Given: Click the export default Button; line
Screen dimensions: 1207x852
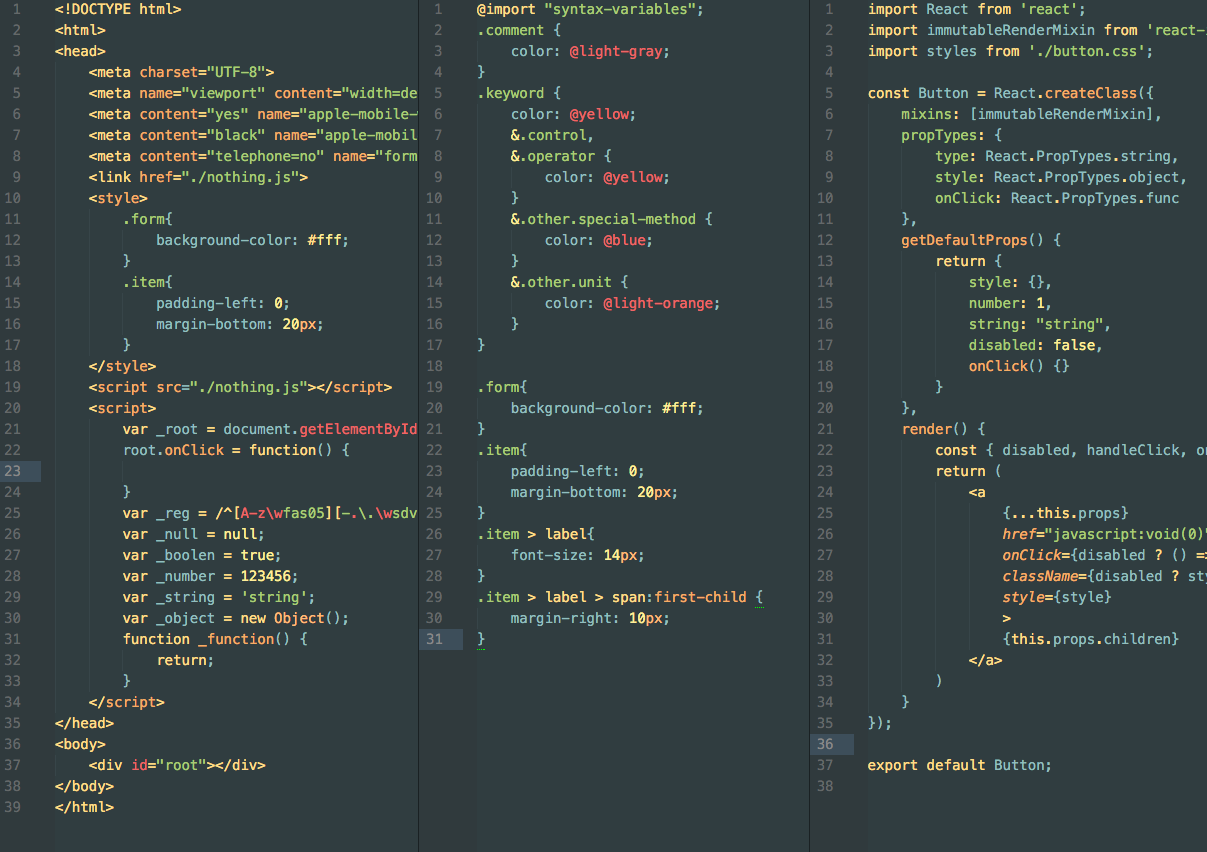Looking at the screenshot, I should click(960, 765).
